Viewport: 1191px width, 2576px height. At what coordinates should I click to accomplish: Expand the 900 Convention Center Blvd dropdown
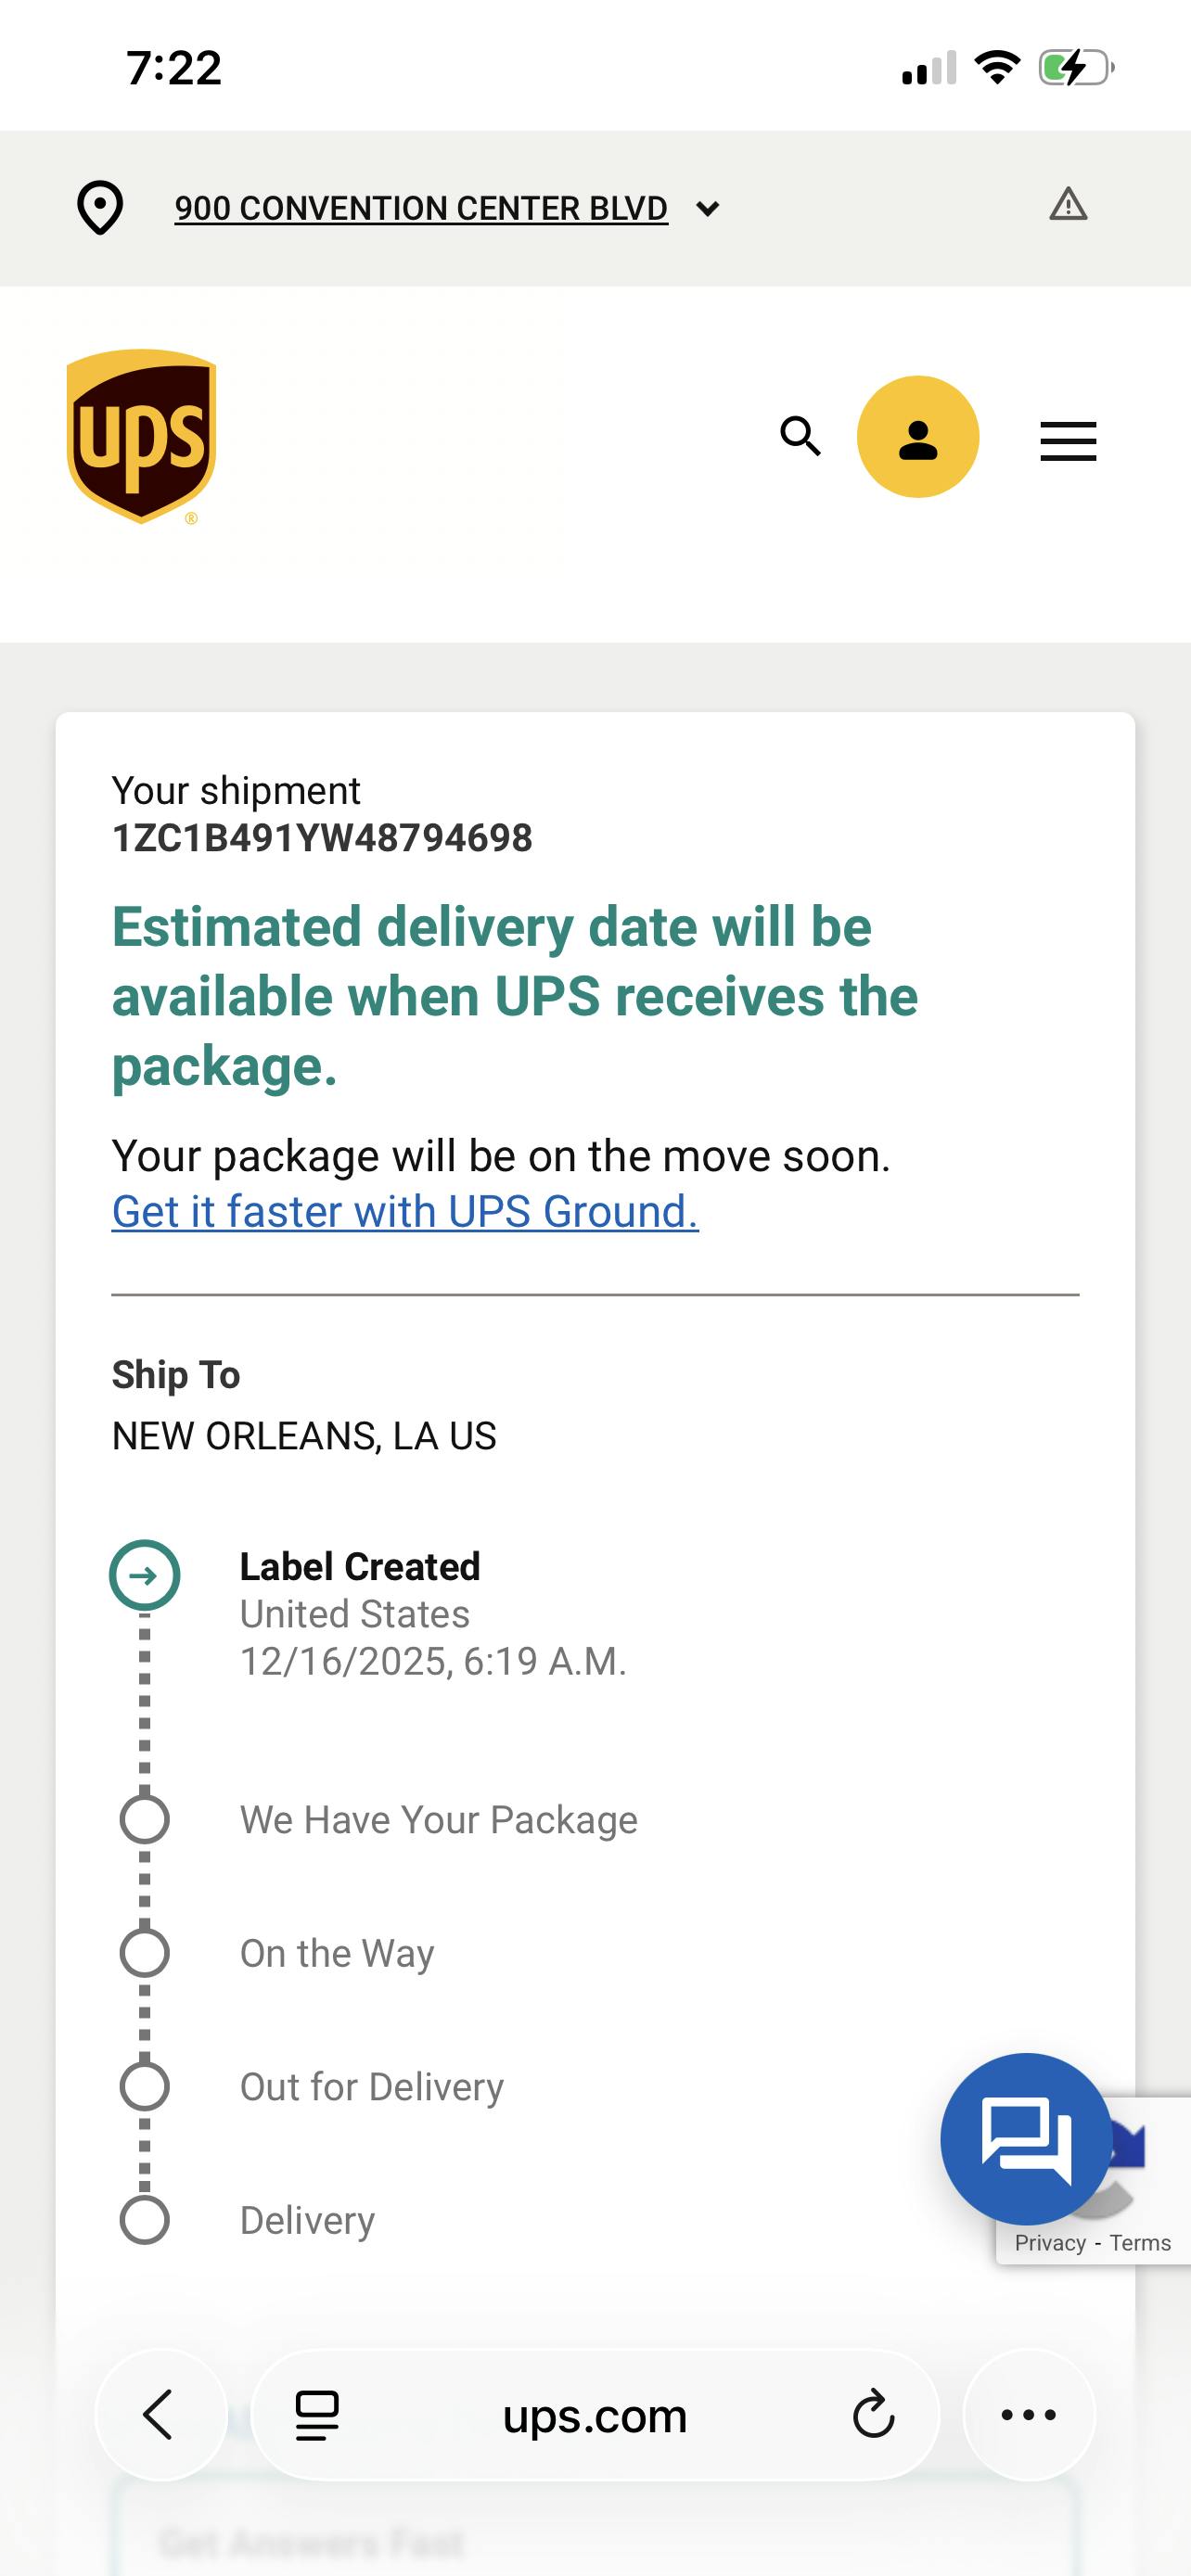pos(421,208)
